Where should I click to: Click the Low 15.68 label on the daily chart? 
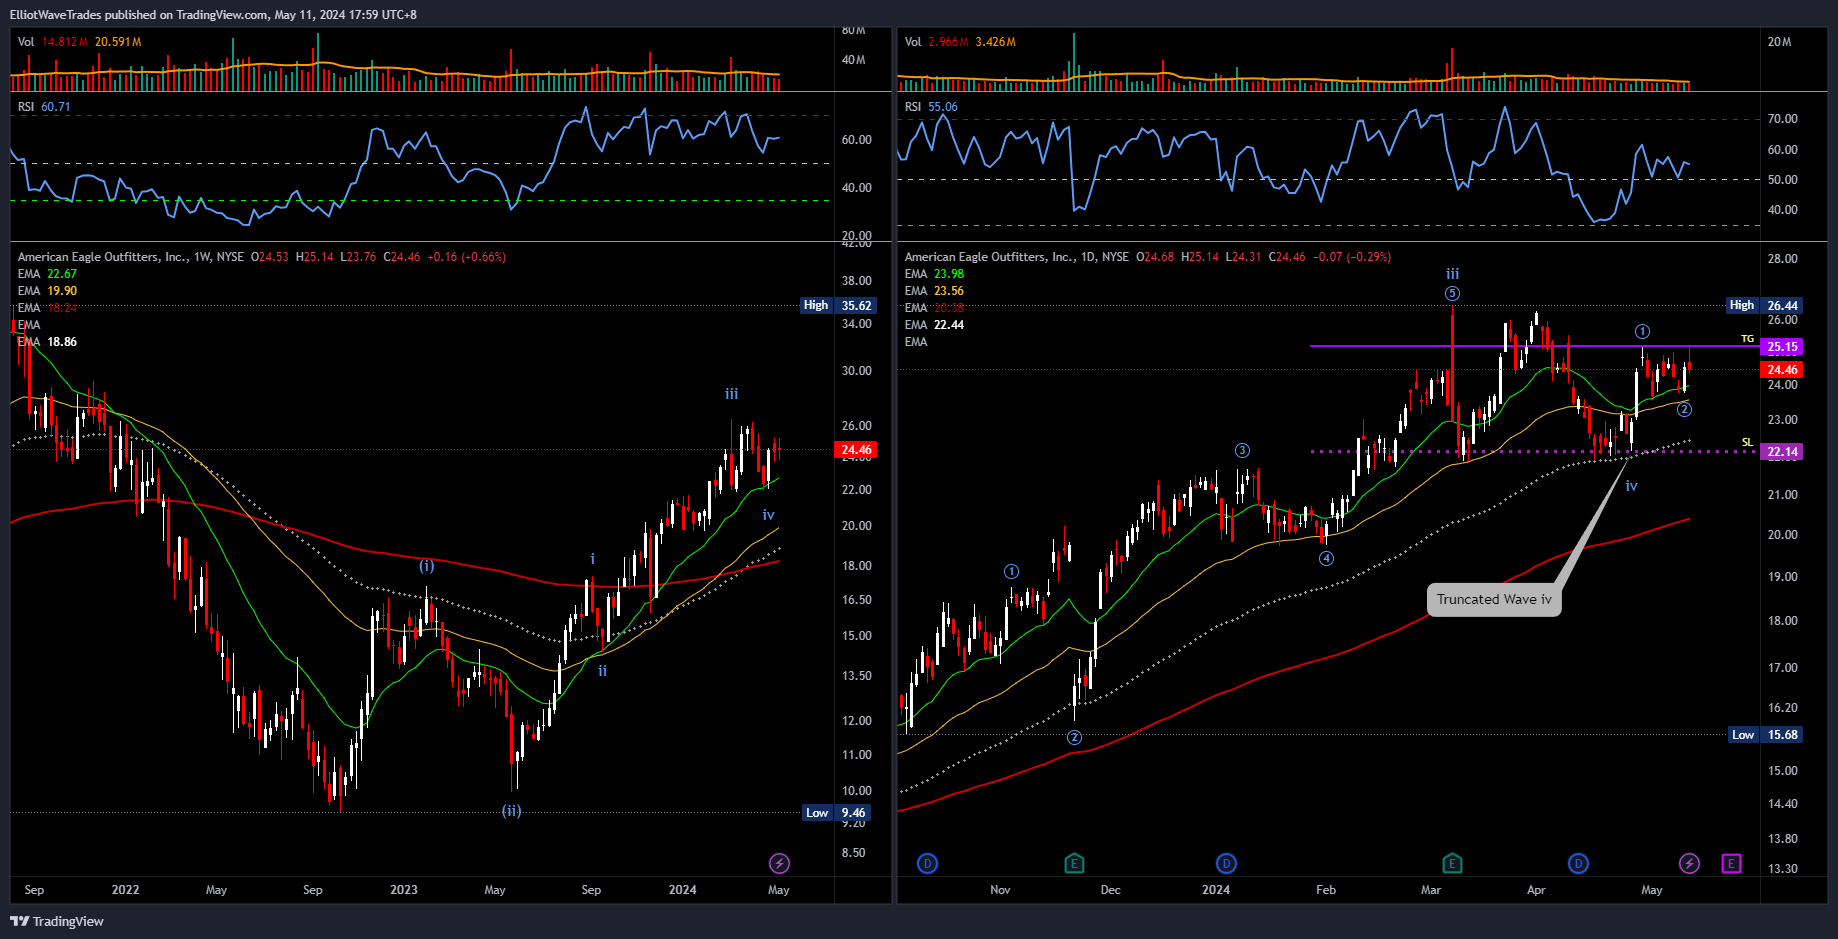click(1766, 734)
